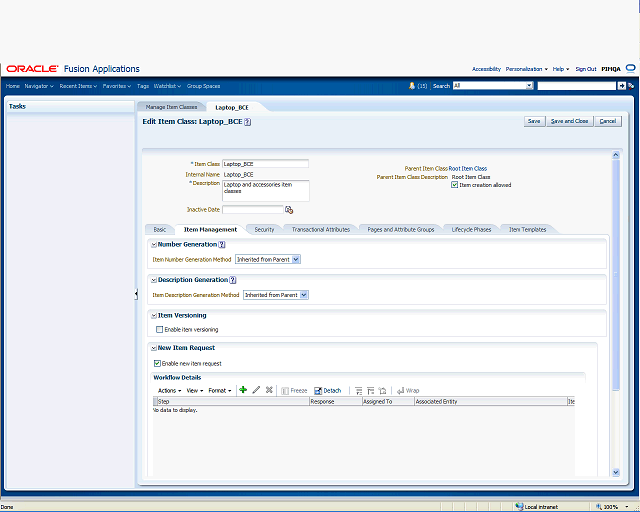Open the Navigator menu
Image resolution: width=640 pixels, height=512 pixels.
coord(39,86)
